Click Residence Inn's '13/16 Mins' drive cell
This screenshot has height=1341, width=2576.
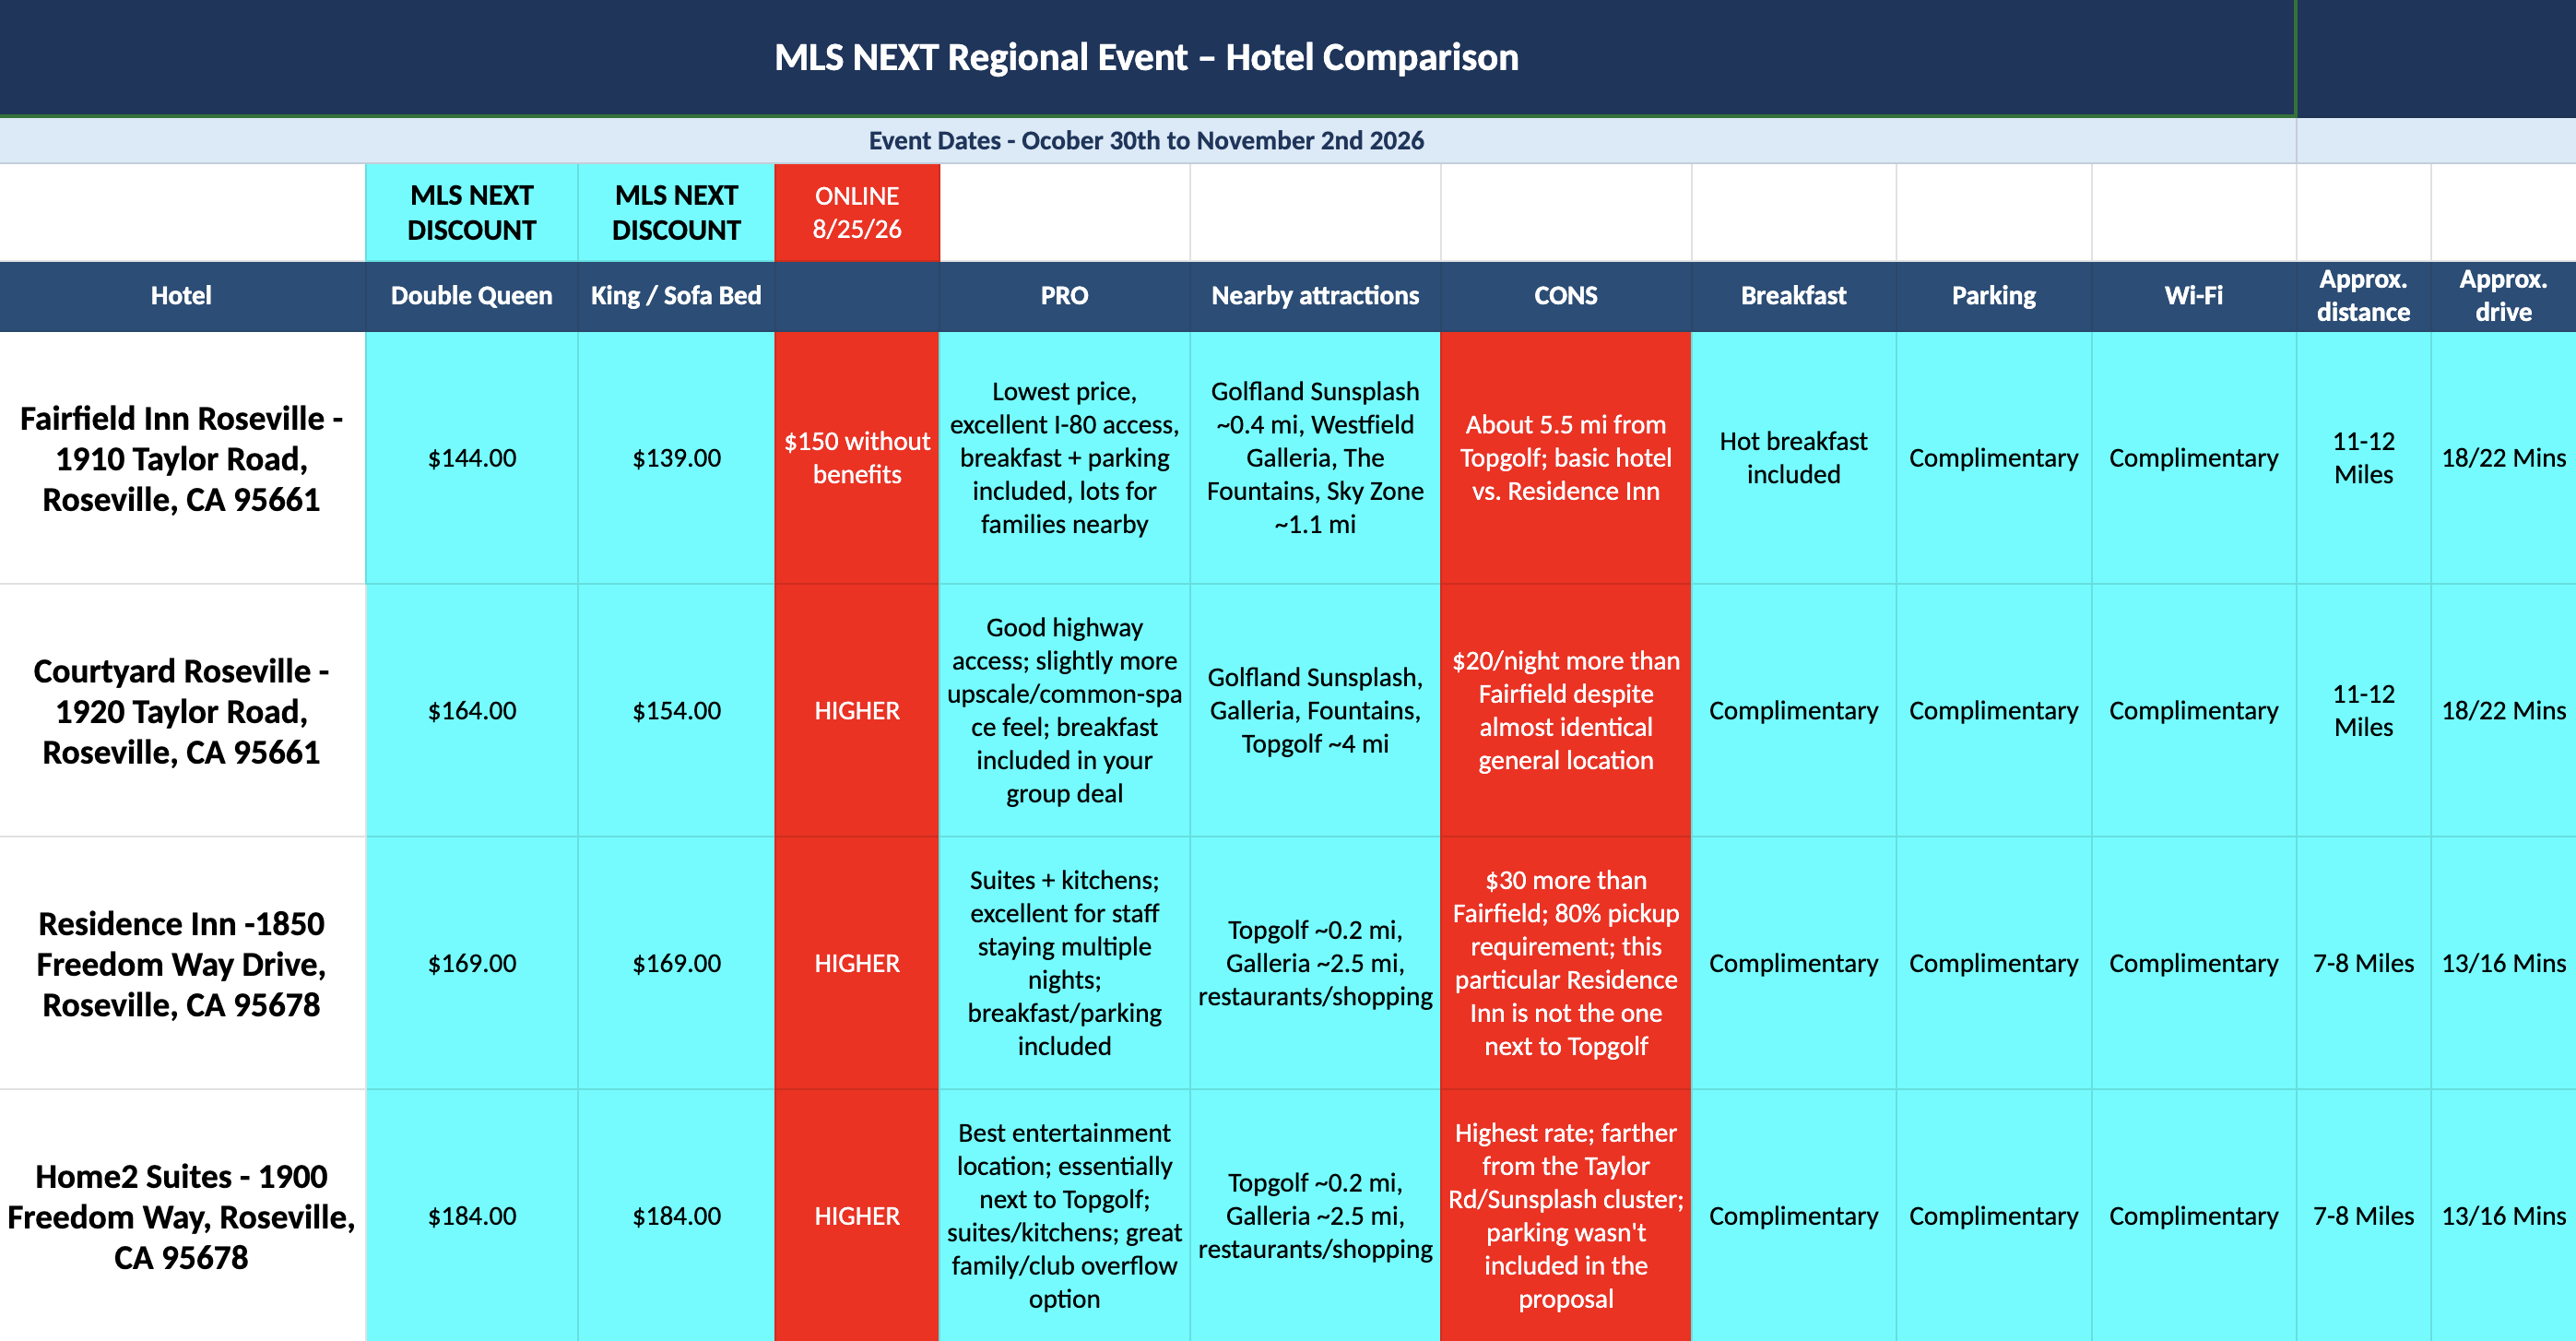pyautogui.click(x=2504, y=963)
